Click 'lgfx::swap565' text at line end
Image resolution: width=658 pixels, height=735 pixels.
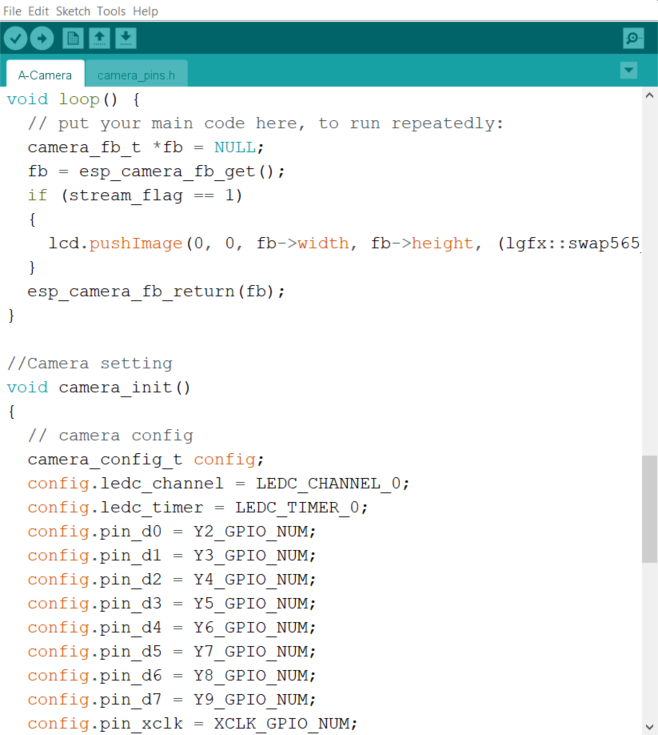tap(573, 243)
